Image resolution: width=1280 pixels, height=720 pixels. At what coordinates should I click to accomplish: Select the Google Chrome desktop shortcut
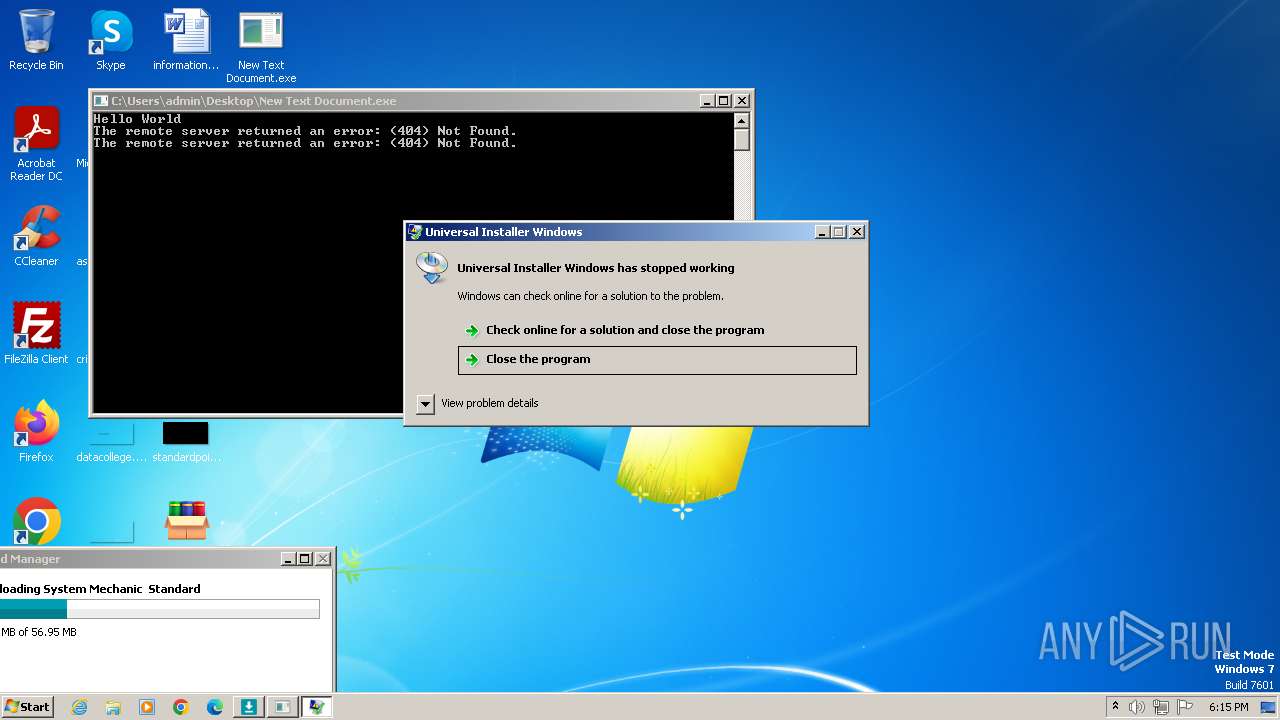click(36, 521)
